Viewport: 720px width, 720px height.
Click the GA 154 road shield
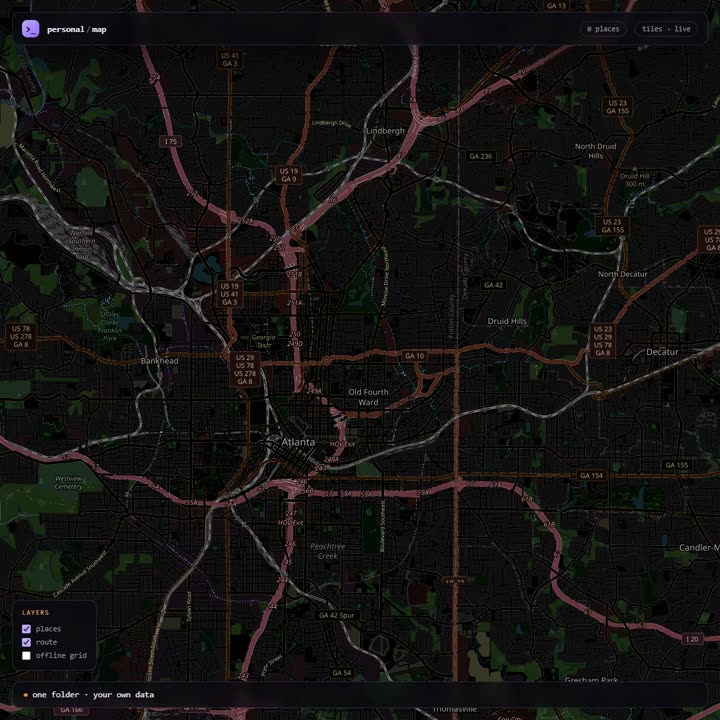click(591, 475)
